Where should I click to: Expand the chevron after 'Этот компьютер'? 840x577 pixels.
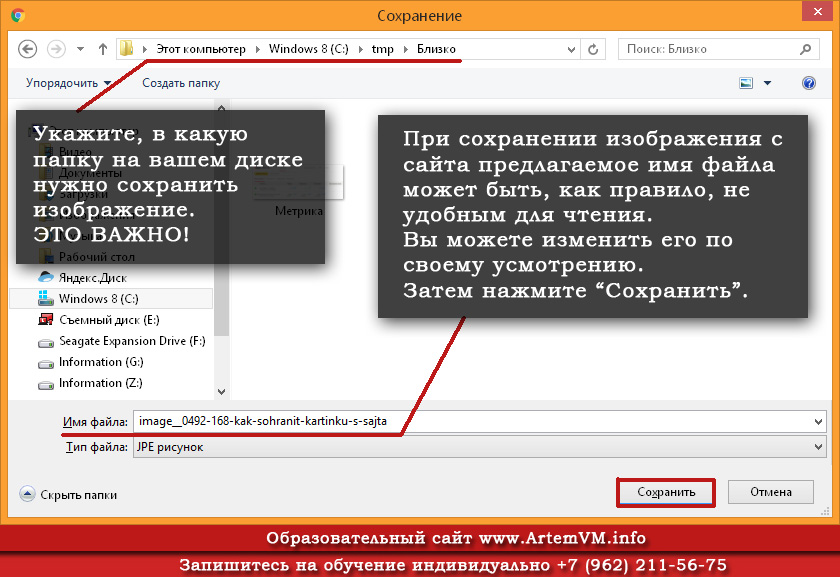pyautogui.click(x=258, y=49)
